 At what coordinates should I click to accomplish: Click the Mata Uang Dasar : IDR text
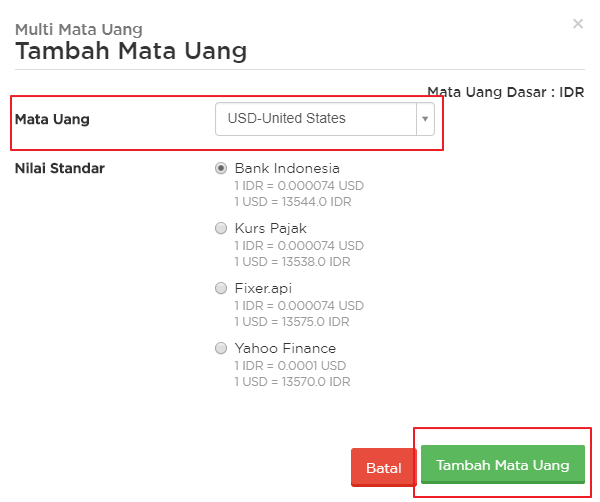tap(505, 92)
